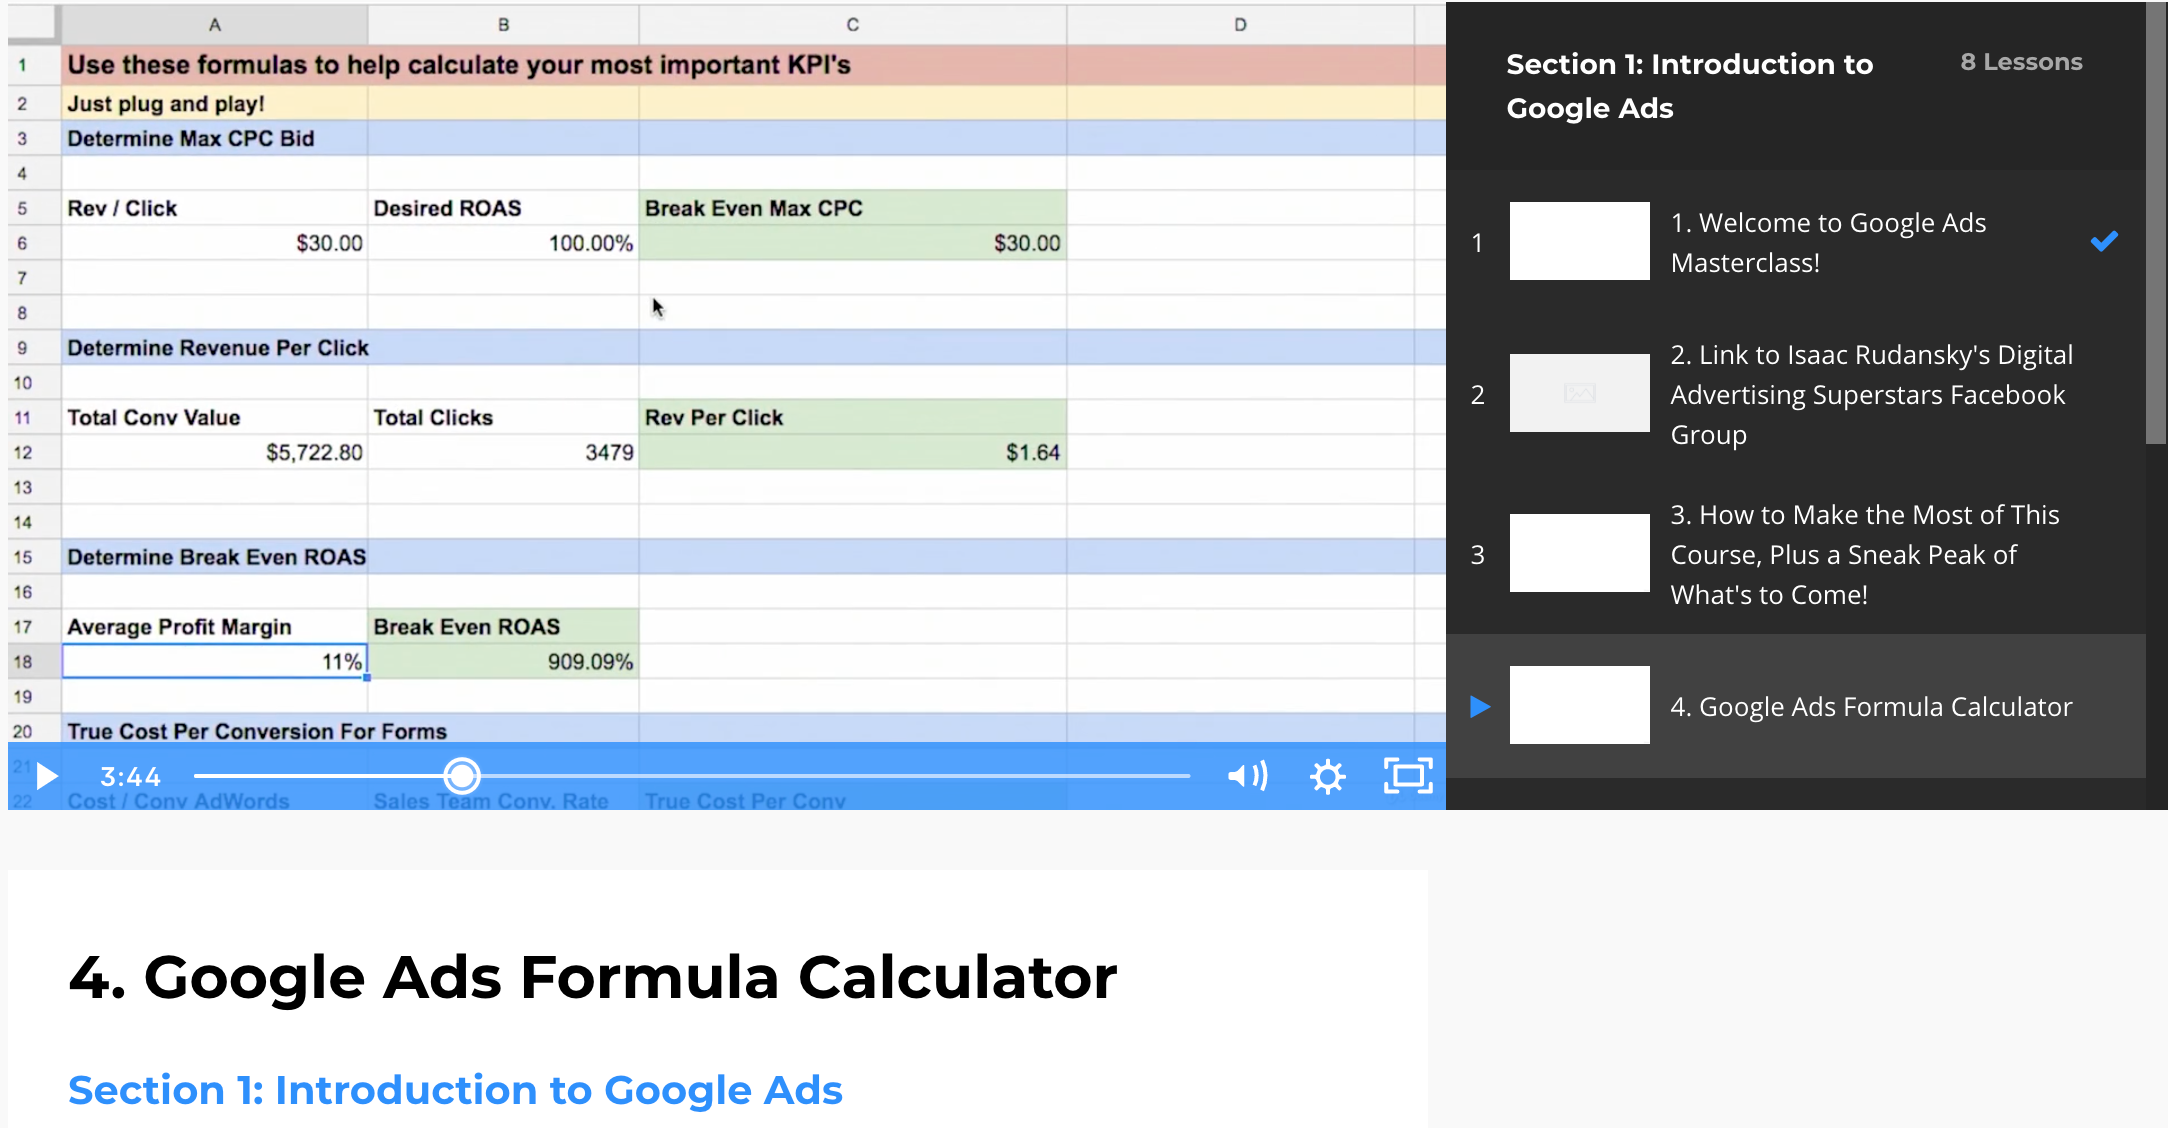
Task: Click the Facebook Group lesson thumbnail
Action: 1579,393
